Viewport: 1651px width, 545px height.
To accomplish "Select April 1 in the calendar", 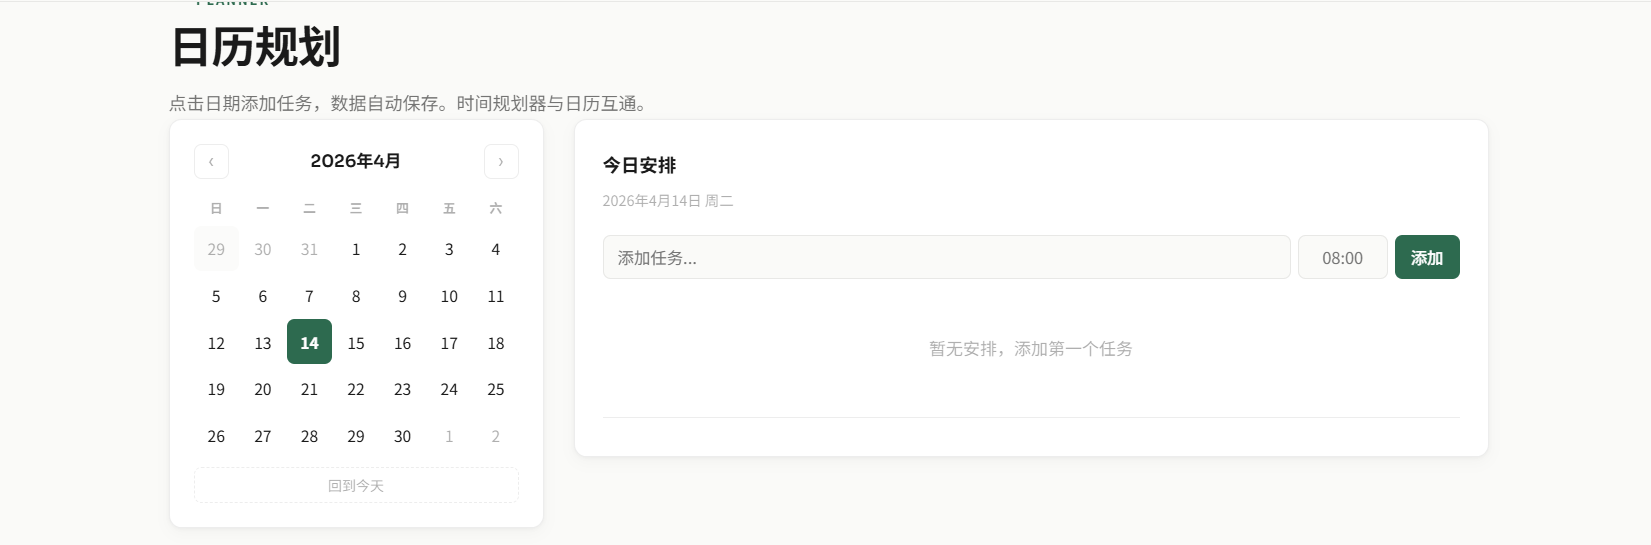I will pyautogui.click(x=356, y=249).
